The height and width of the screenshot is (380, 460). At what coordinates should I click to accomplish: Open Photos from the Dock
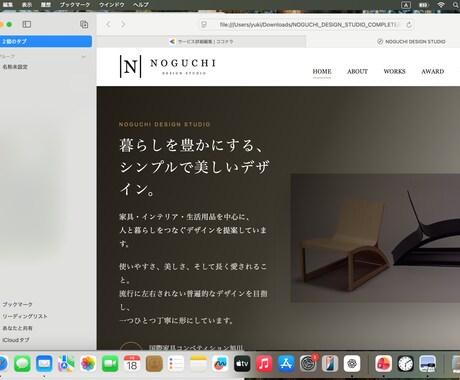[88, 364]
